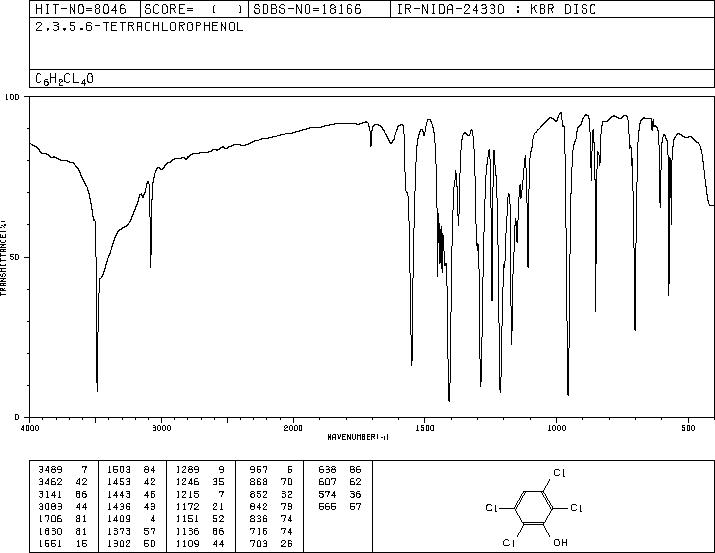Select peak 3489 in the peak table
Image resolution: width=715 pixels, height=553 pixels.
(50, 470)
